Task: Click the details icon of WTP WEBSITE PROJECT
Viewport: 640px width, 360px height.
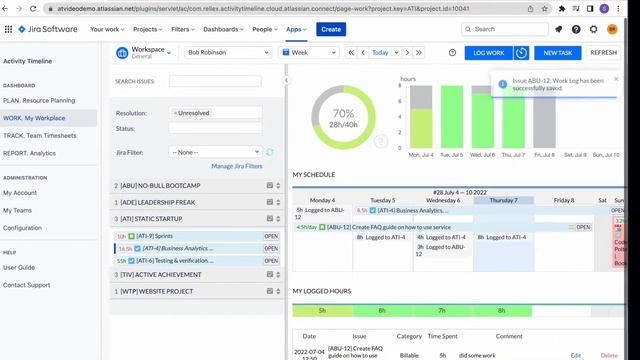Action: coord(270,291)
